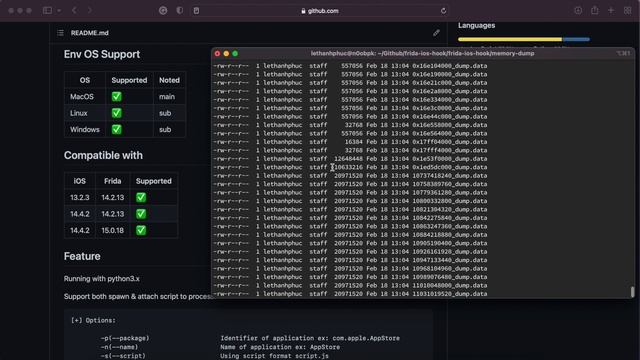Screen dimensions: 640x360
Task: Select the MacOS table cell
Action: tap(85, 97)
